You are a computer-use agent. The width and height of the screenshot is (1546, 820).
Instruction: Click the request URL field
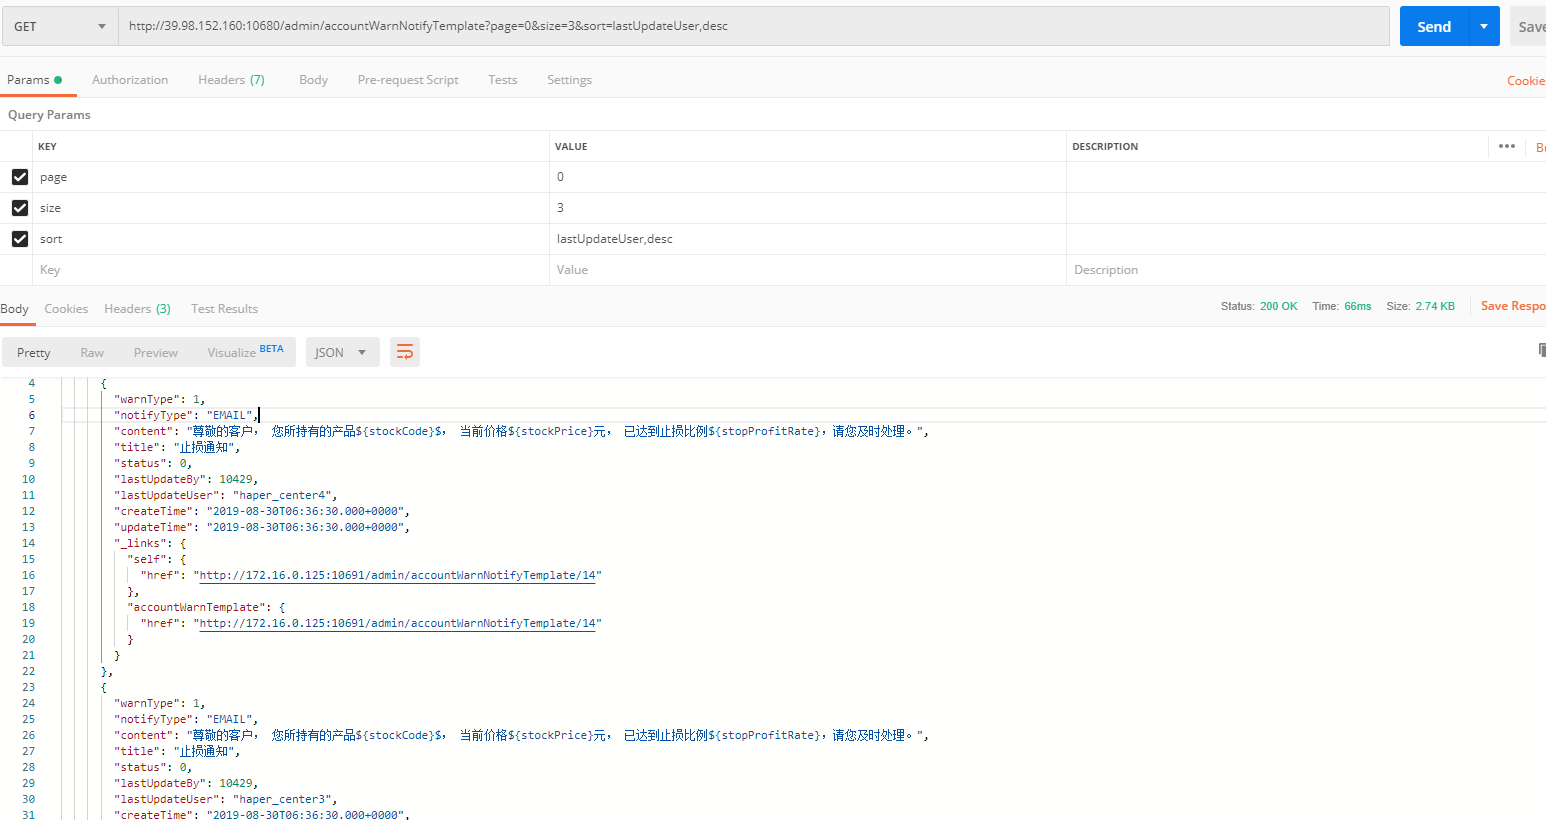[753, 27]
